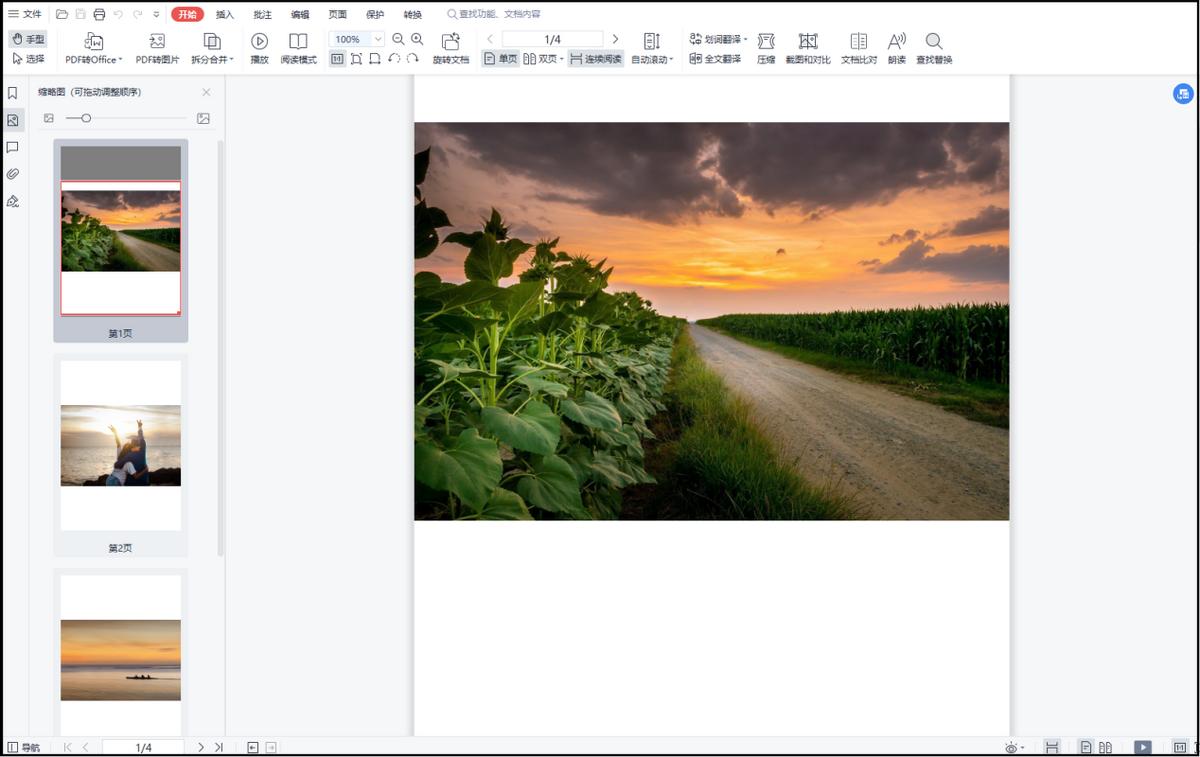
Task: Open the 文件 menu
Action: (25, 14)
